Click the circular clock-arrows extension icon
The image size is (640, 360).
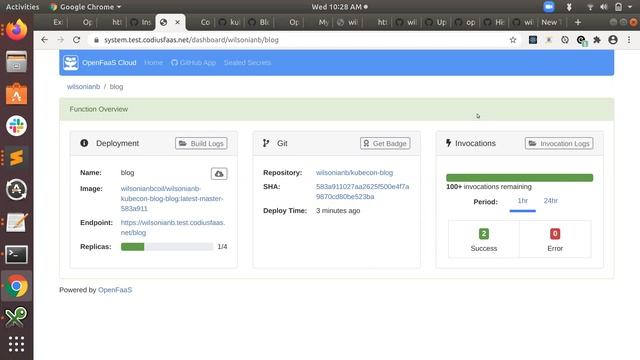point(564,40)
